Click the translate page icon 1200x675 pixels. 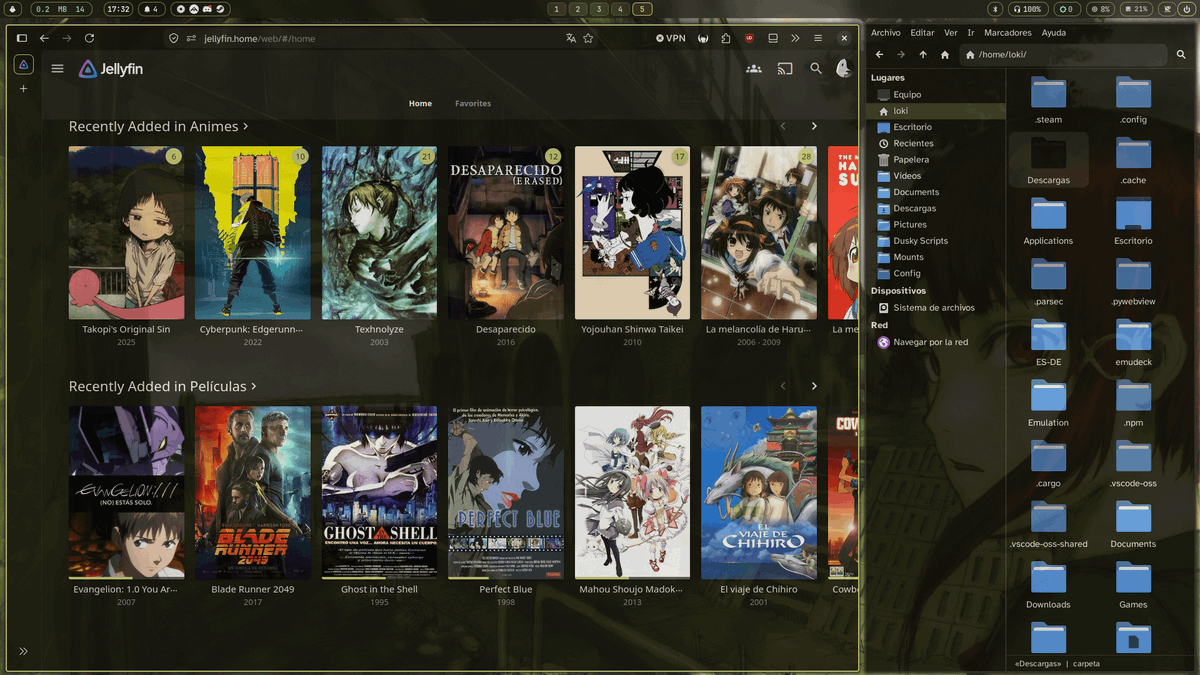click(x=571, y=38)
